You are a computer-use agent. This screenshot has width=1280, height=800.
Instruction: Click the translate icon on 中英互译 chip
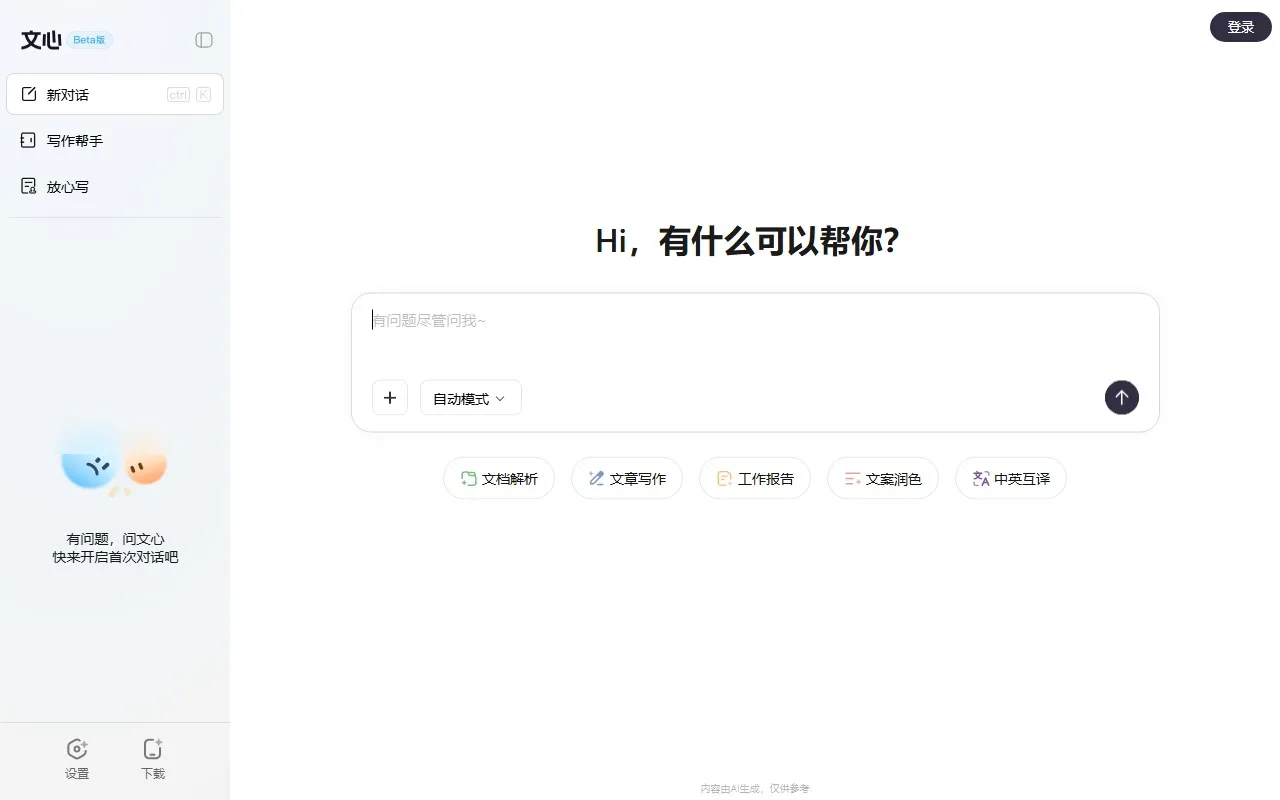(980, 478)
